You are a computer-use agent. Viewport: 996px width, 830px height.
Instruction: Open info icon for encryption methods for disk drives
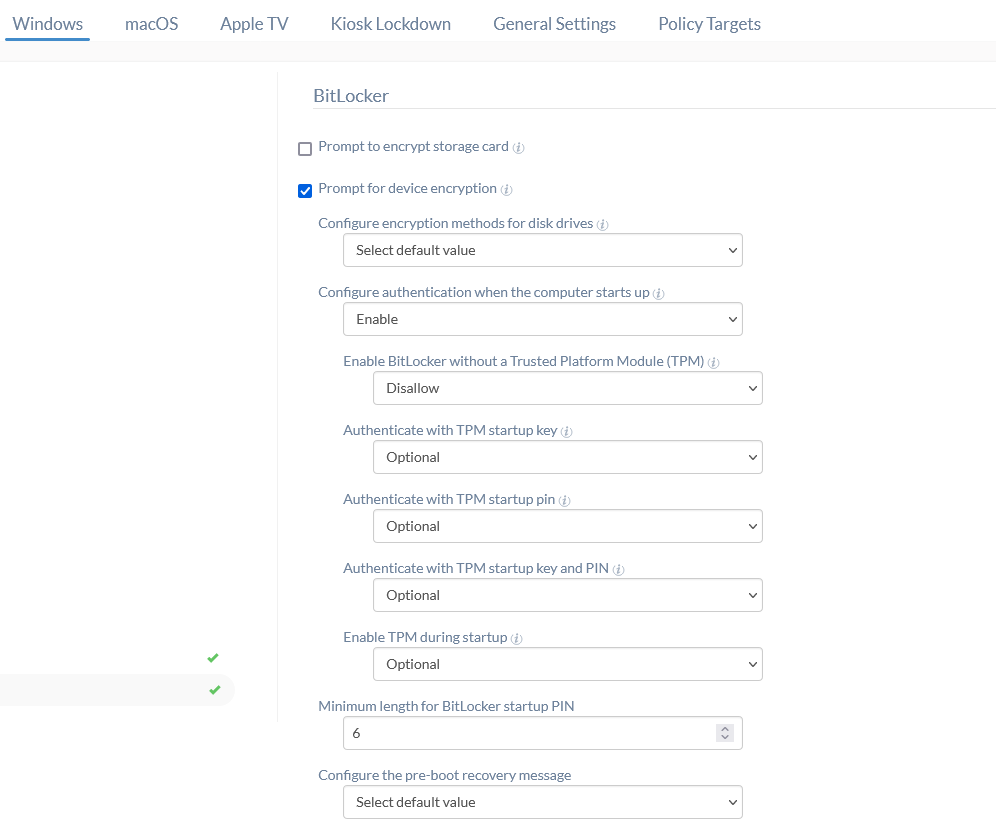pyautogui.click(x=603, y=225)
